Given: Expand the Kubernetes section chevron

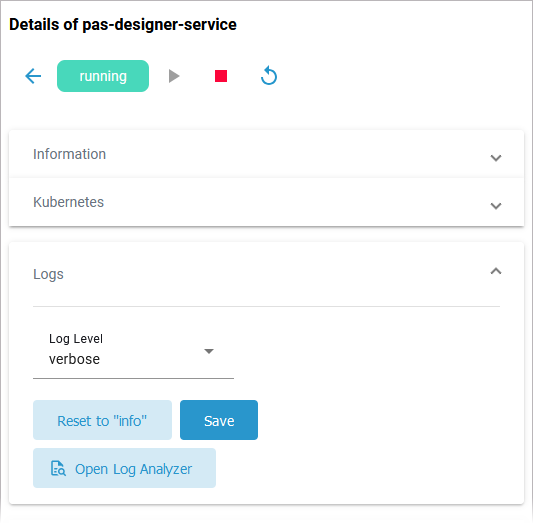Looking at the screenshot, I should pyautogui.click(x=496, y=206).
